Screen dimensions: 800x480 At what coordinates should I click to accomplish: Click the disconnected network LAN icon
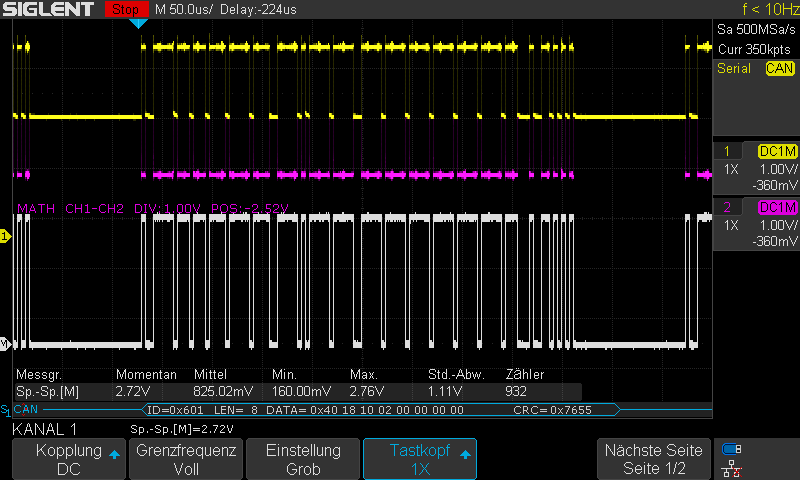731,467
